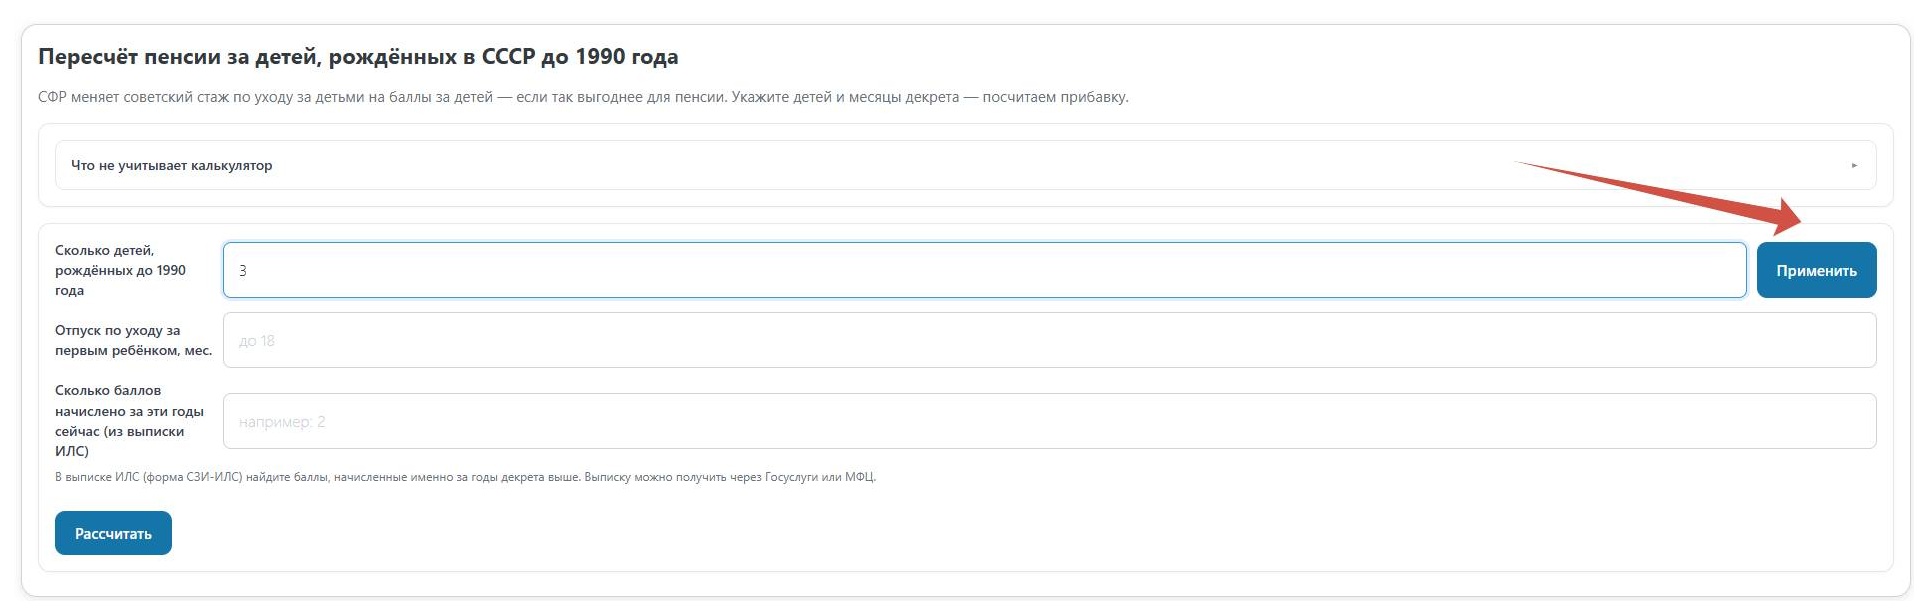Click the 'Пересчёт пенсии за детей' heading
The width and height of the screenshot is (1931, 615).
pyautogui.click(x=358, y=57)
